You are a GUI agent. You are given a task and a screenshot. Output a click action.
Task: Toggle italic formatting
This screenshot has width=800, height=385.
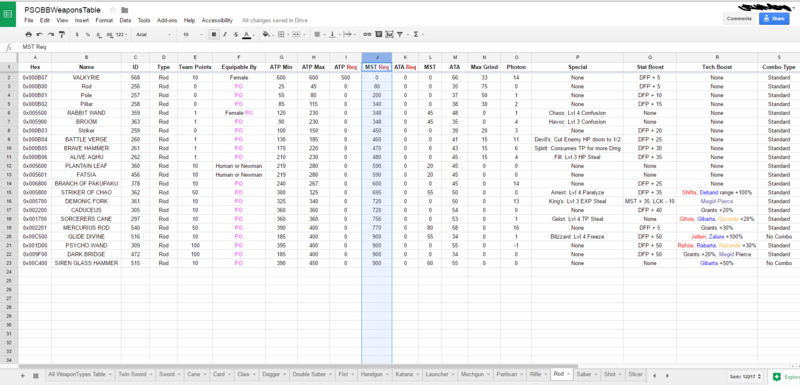(224, 35)
